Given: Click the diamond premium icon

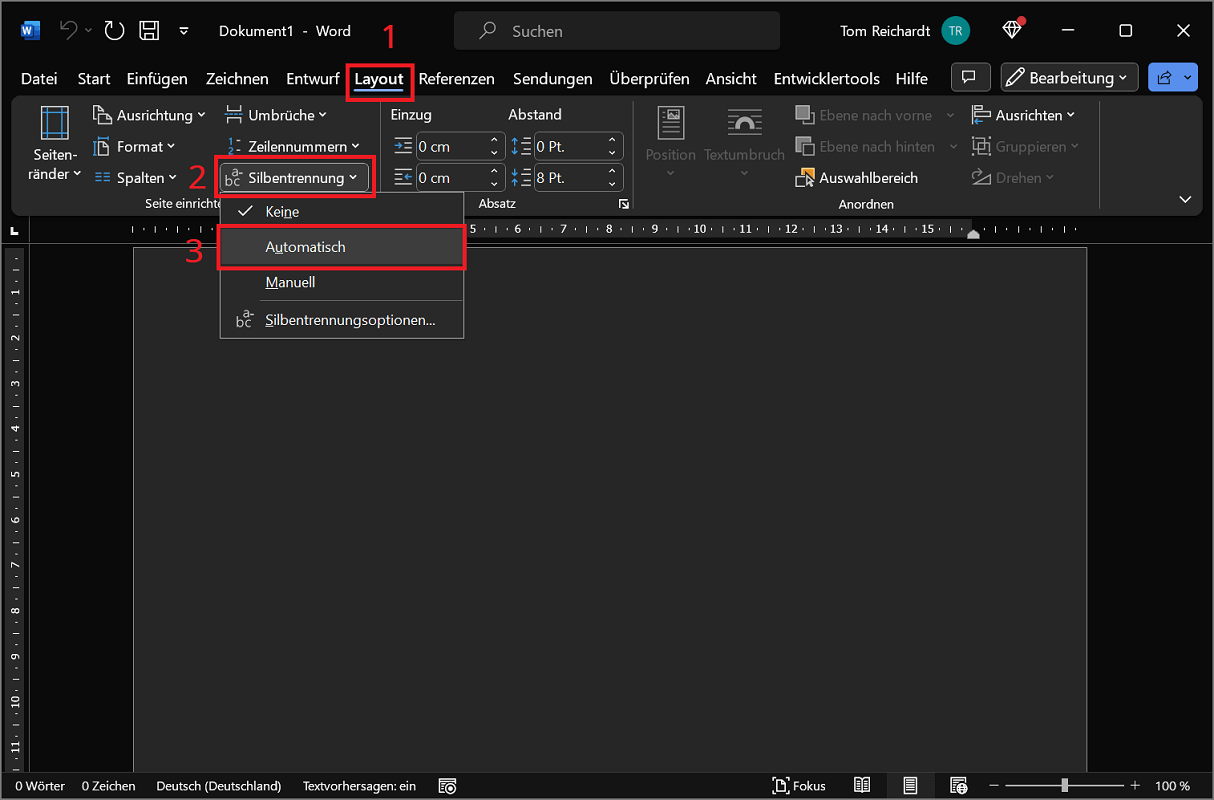Looking at the screenshot, I should point(1012,30).
